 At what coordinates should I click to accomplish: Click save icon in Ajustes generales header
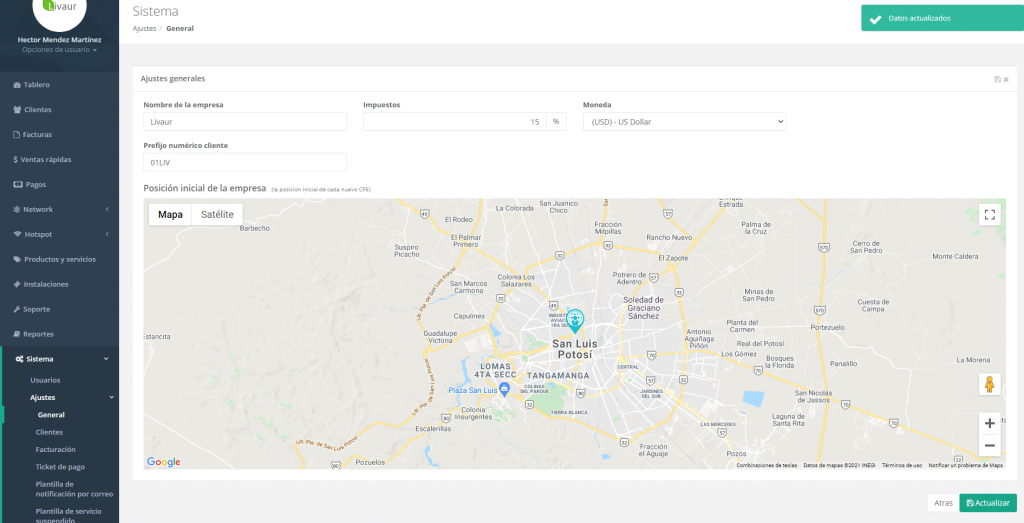tap(997, 79)
